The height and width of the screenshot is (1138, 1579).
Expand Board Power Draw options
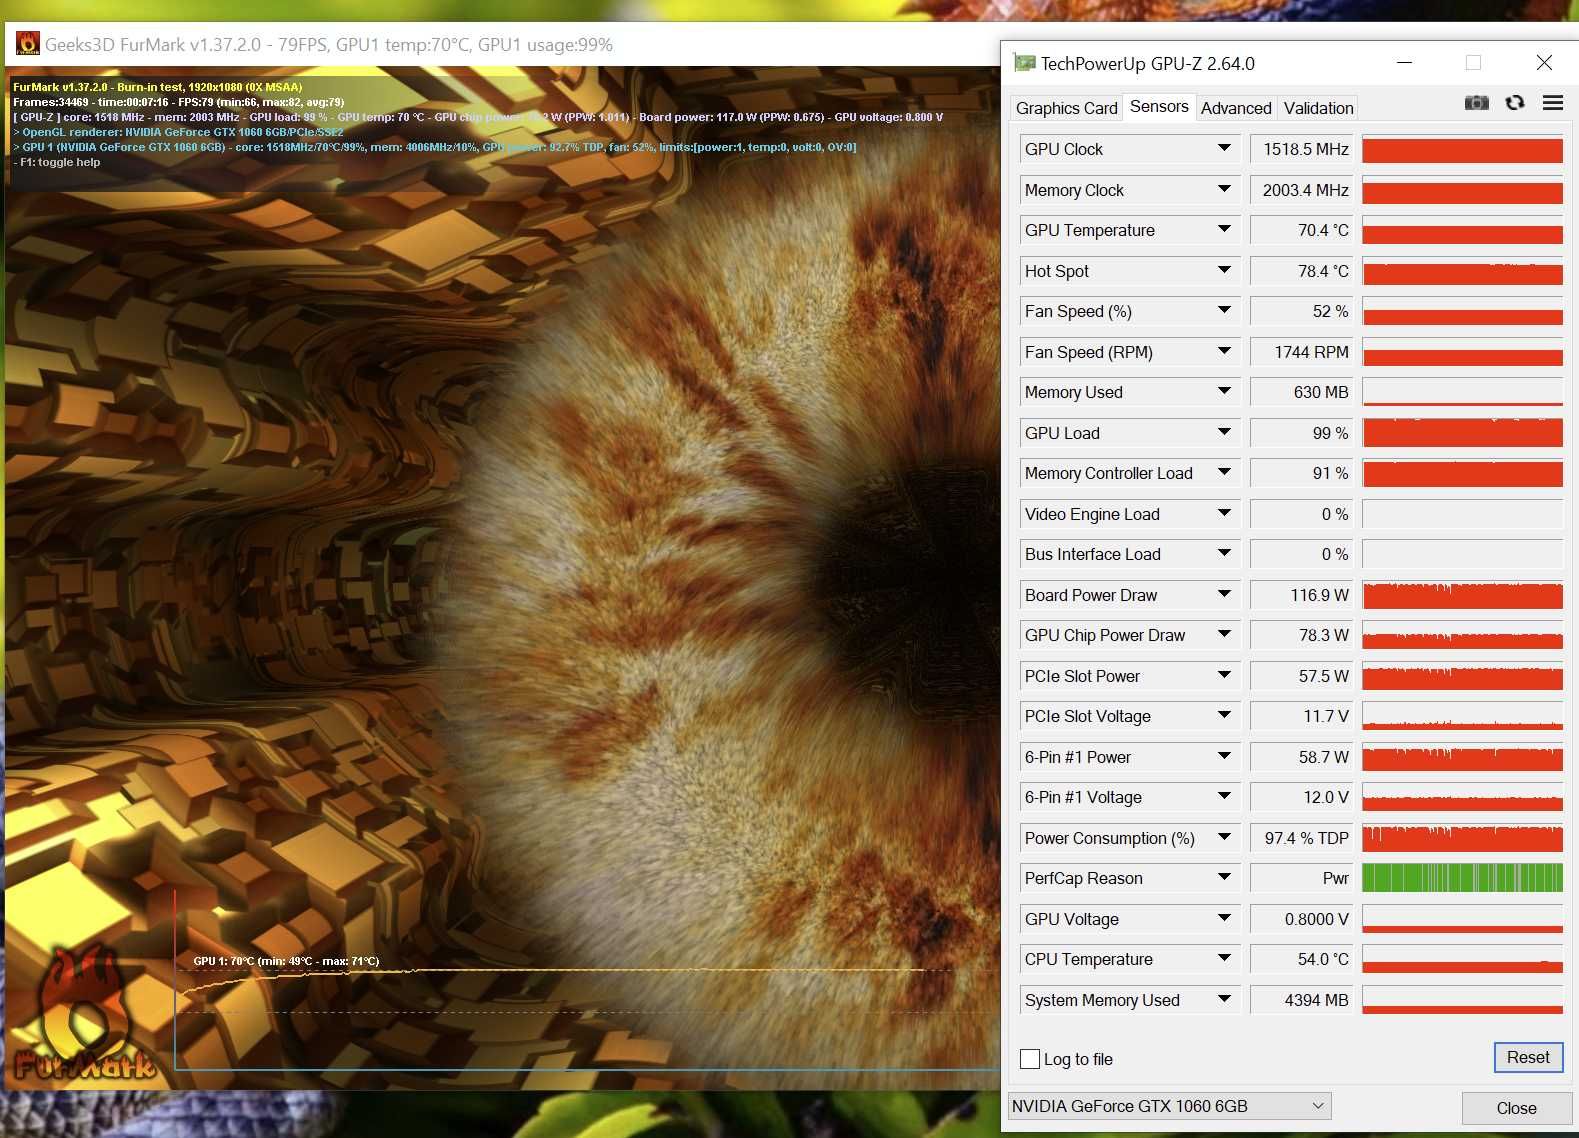pyautogui.click(x=1224, y=594)
